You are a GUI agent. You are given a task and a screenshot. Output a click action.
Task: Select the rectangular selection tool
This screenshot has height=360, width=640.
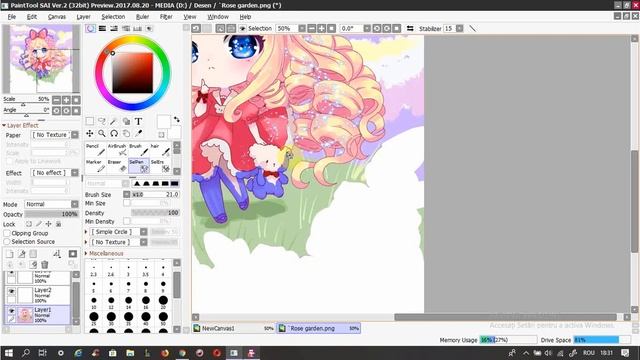coord(89,121)
